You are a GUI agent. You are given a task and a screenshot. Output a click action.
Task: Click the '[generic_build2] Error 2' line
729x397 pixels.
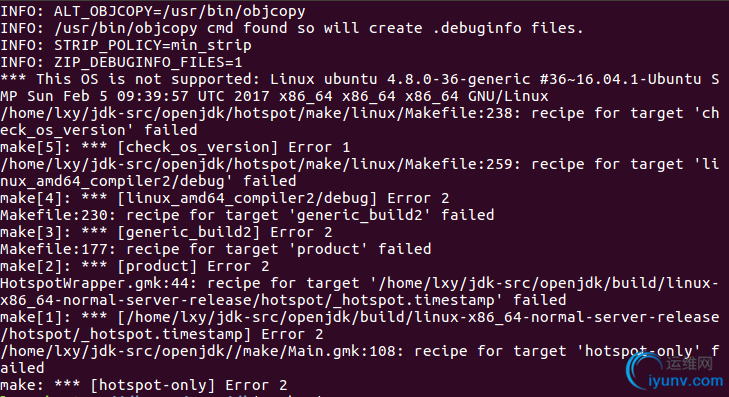166,232
